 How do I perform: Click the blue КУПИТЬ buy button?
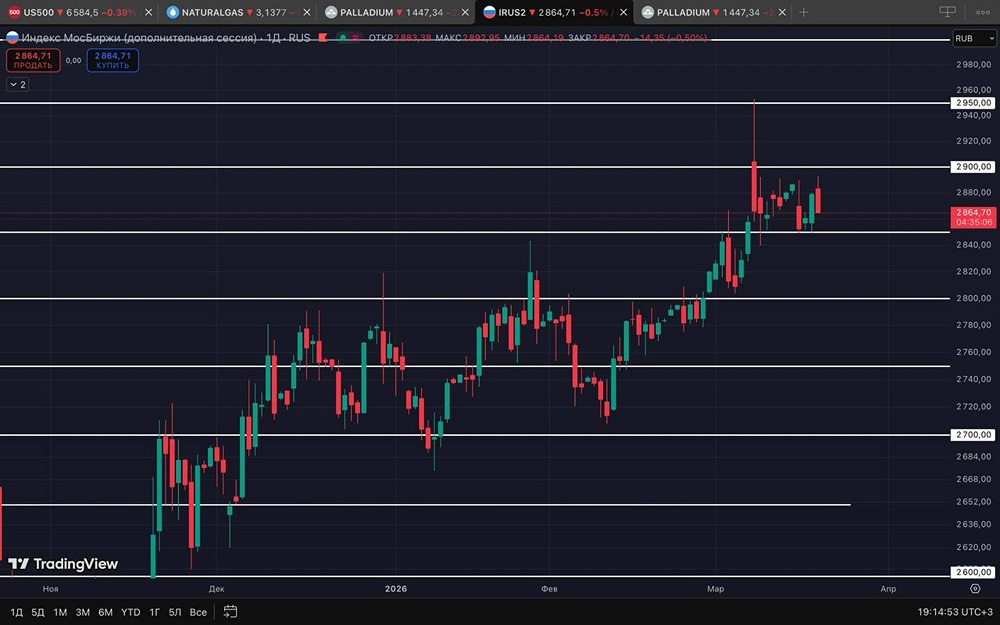[113, 61]
